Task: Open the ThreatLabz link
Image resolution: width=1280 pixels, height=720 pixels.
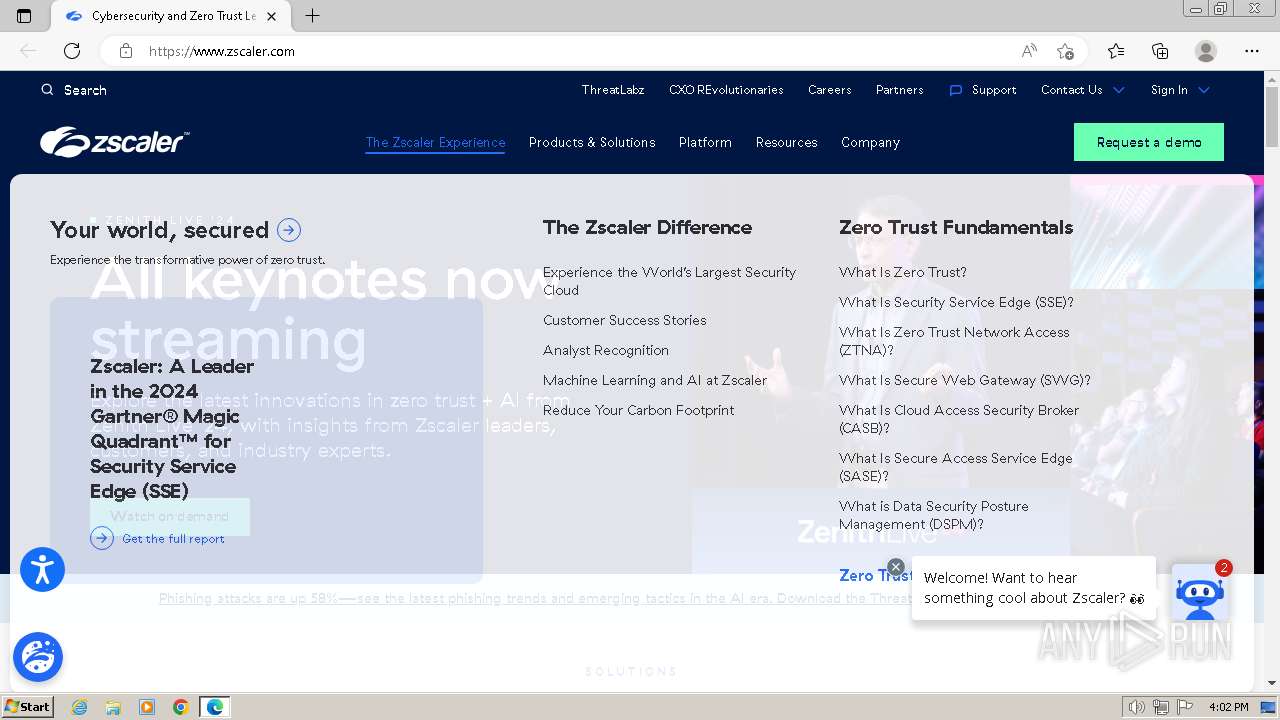Action: coord(613,90)
